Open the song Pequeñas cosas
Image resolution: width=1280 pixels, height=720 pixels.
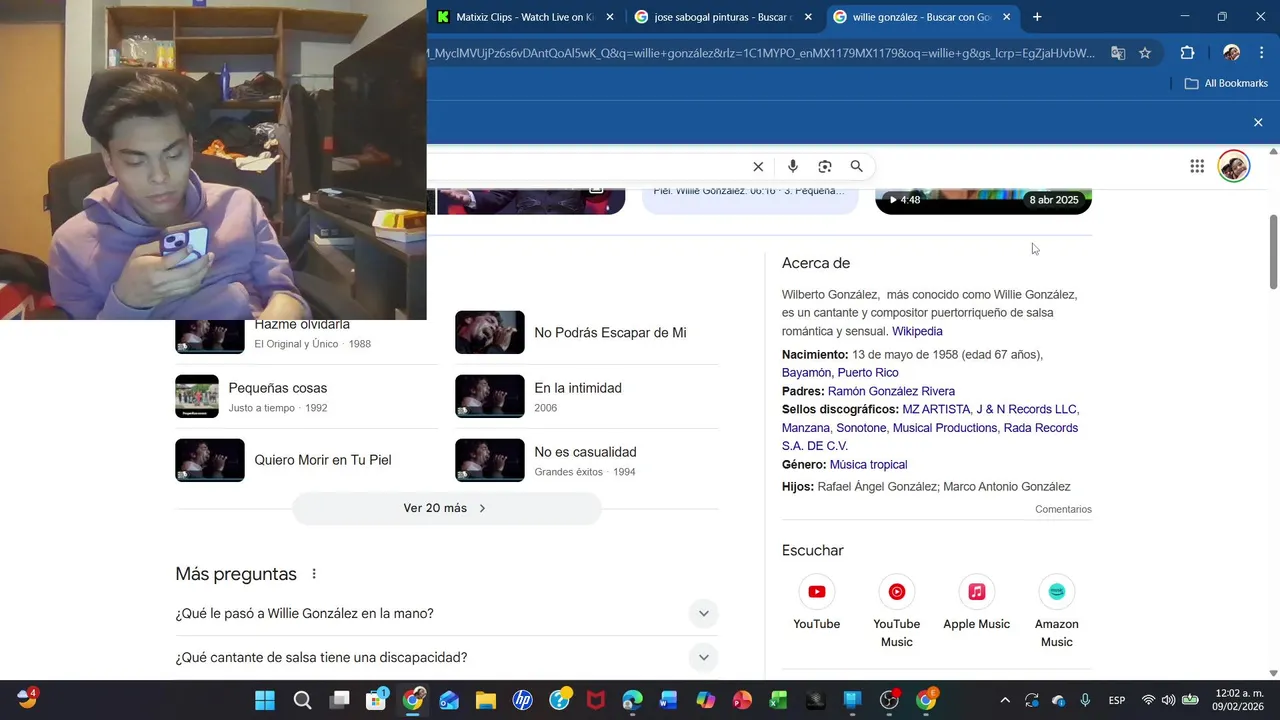click(x=307, y=396)
